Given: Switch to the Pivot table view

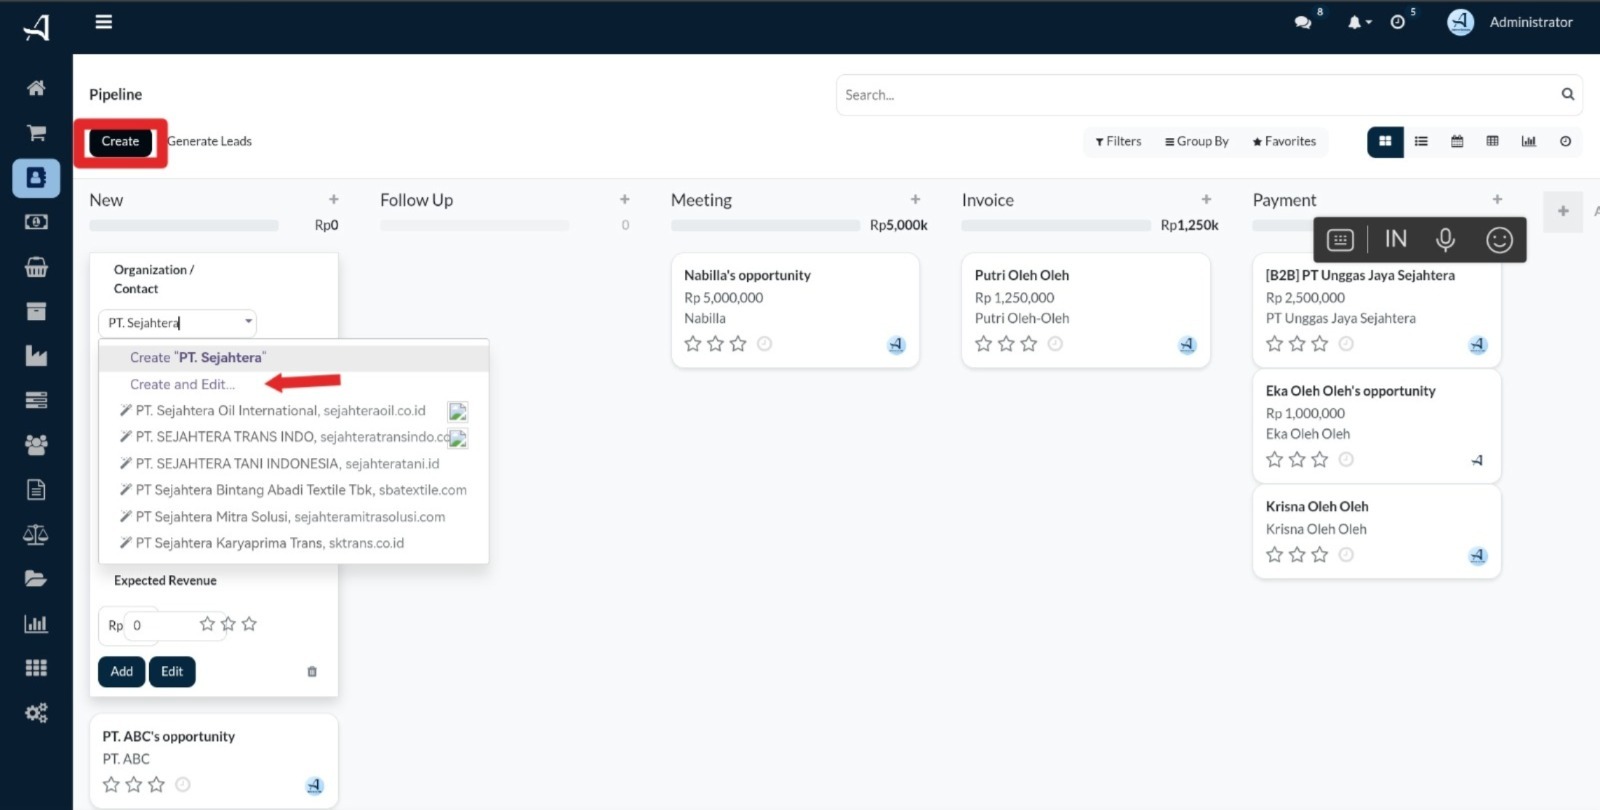Looking at the screenshot, I should (x=1493, y=142).
